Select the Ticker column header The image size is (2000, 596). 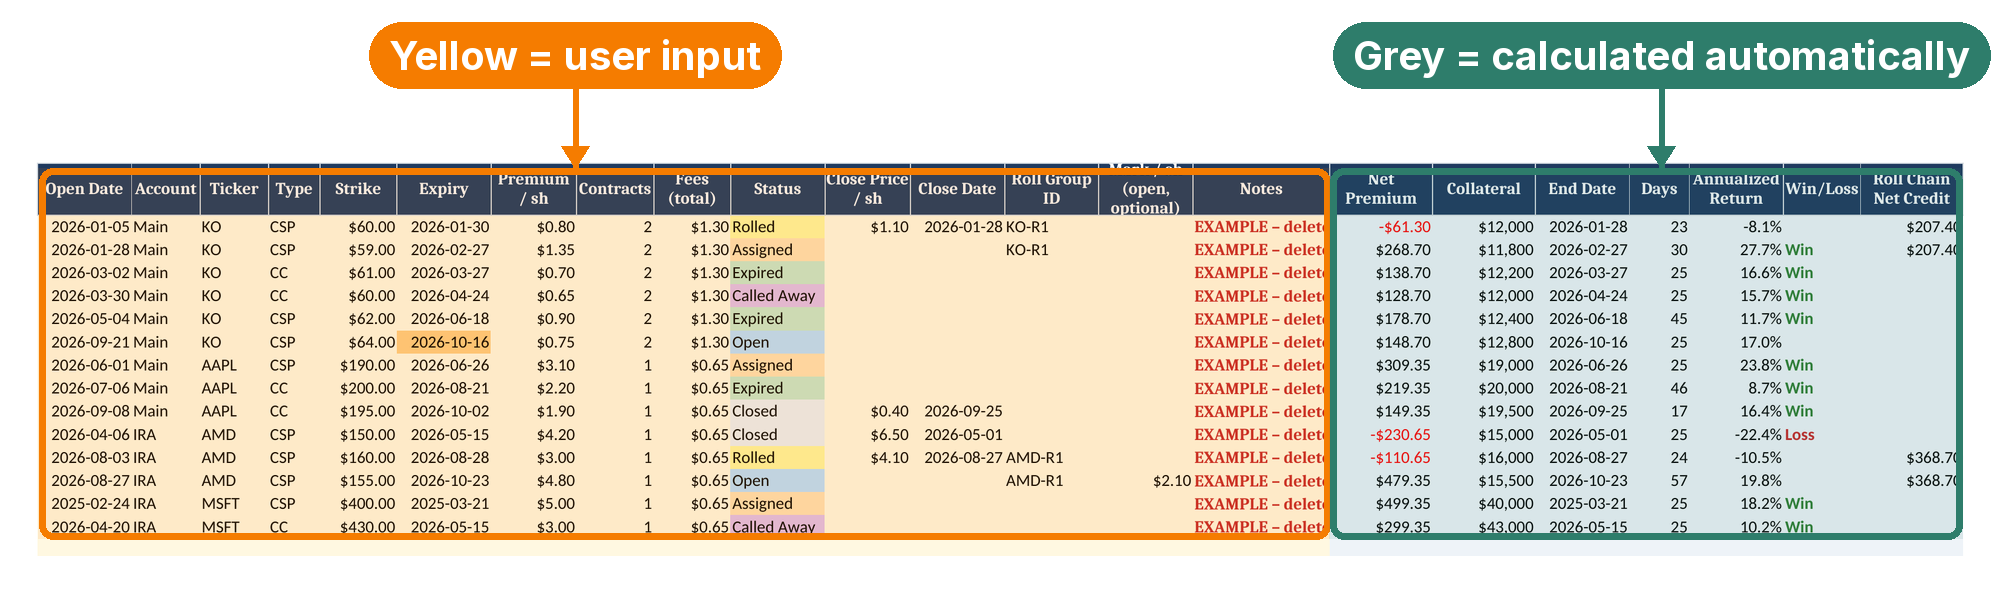click(x=234, y=189)
